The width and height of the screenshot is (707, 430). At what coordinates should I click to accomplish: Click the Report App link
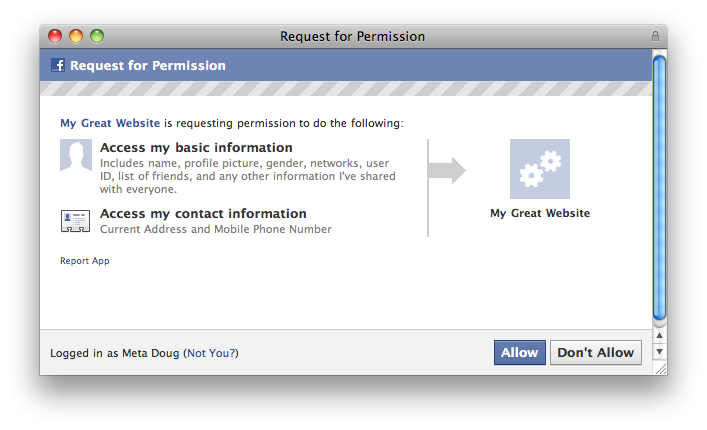click(x=85, y=261)
